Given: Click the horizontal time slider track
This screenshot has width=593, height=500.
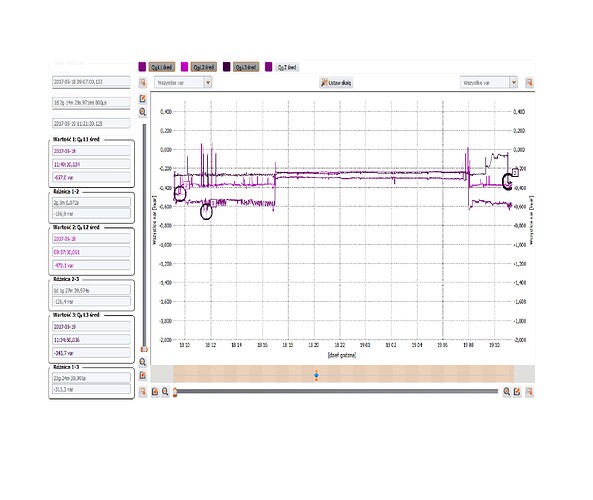Looking at the screenshot, I should (337, 391).
